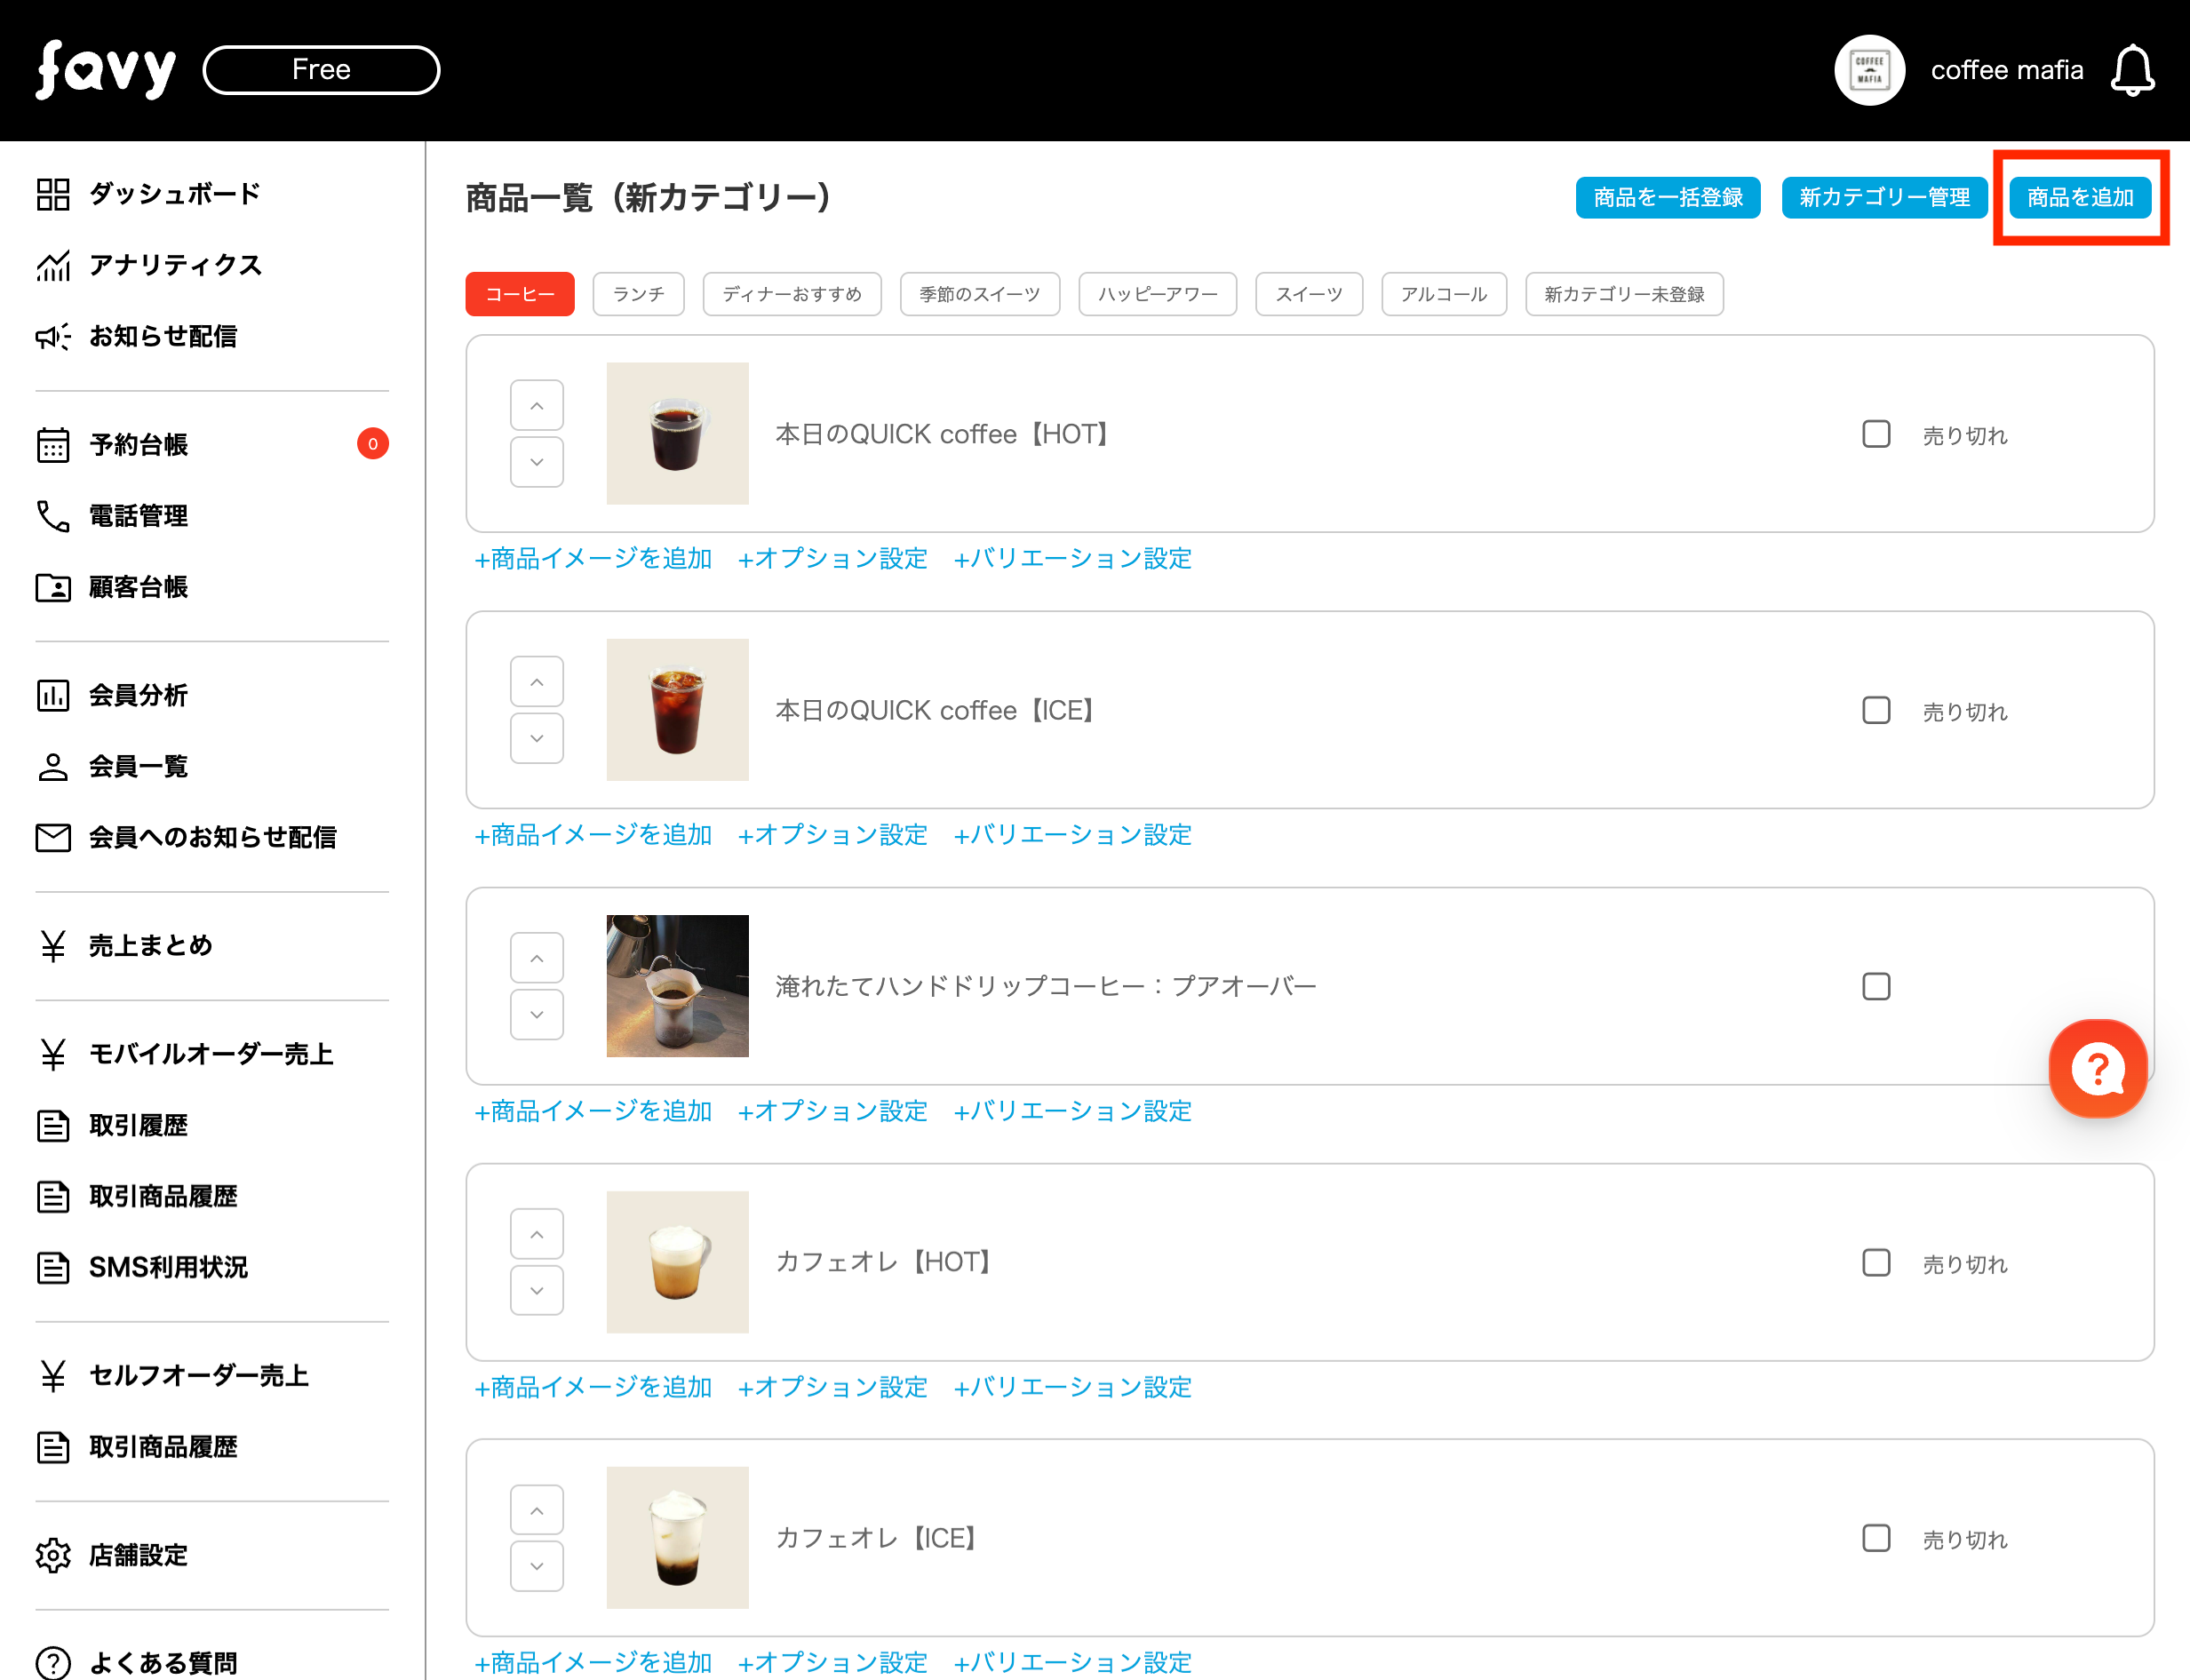The image size is (2190, 1680).
Task: Toggle sold-out checkbox for カフェオレ【HOT】
Action: (1876, 1262)
